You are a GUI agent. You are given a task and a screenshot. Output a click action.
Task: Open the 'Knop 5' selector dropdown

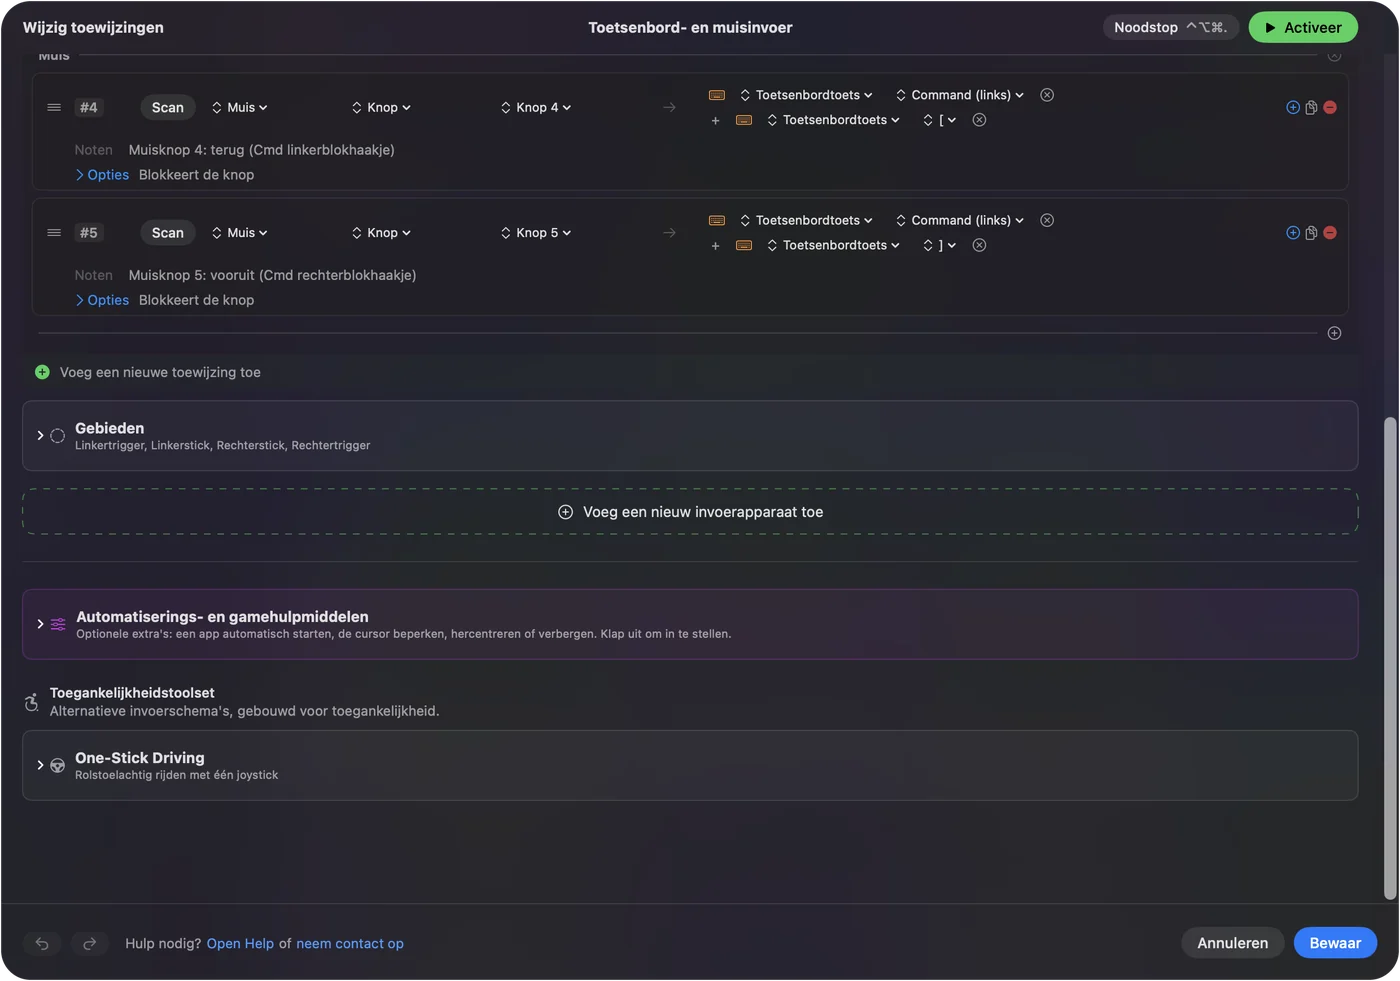536,232
